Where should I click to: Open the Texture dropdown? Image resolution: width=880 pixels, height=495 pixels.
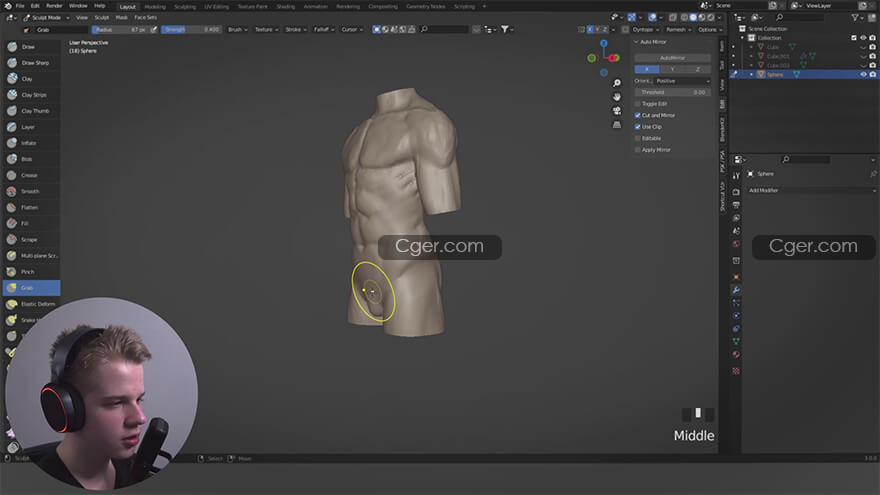[x=266, y=29]
